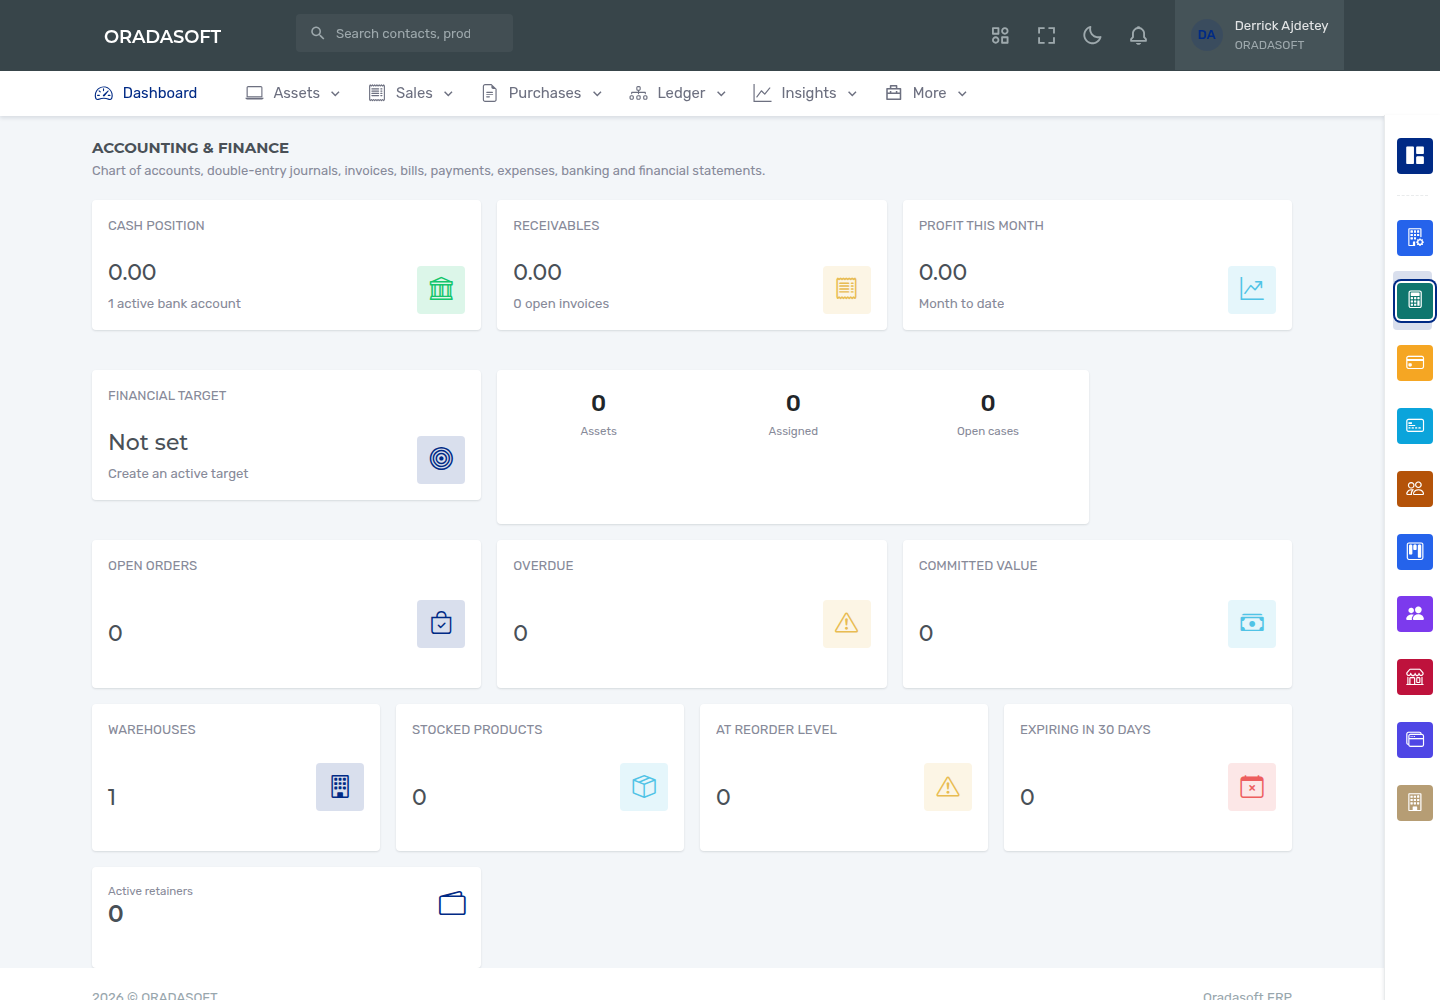Click the wallet icon on Active retainers card

[x=452, y=904]
